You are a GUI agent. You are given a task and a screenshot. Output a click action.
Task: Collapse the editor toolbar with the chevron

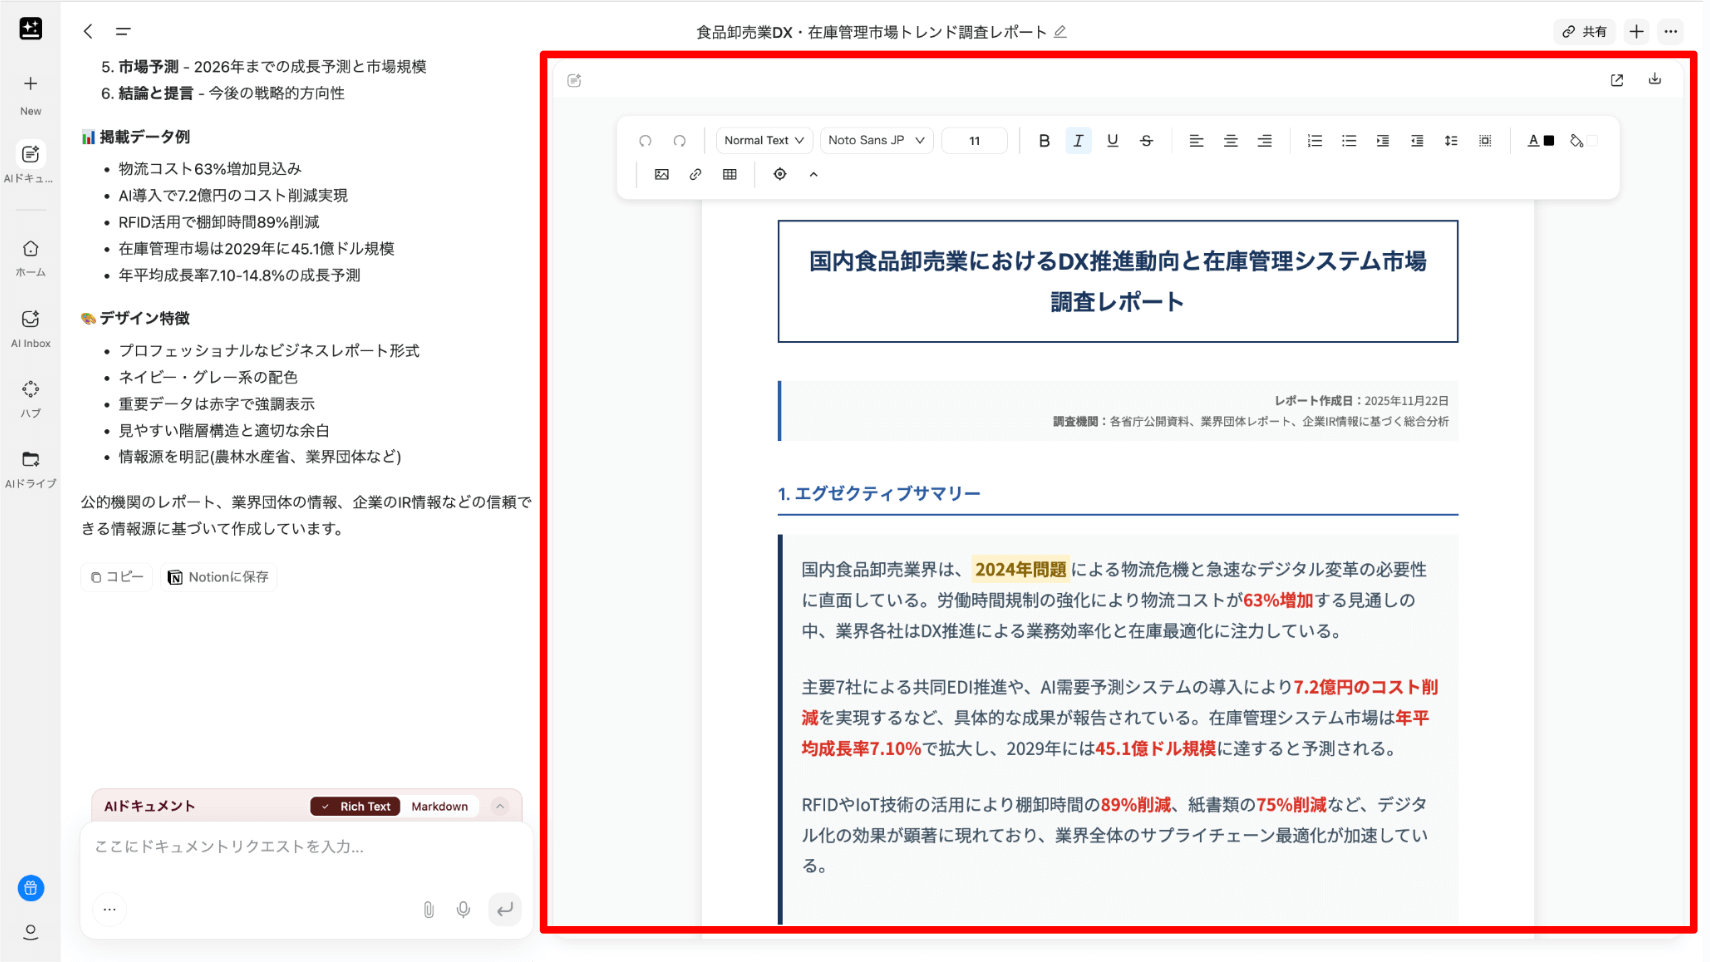813,174
